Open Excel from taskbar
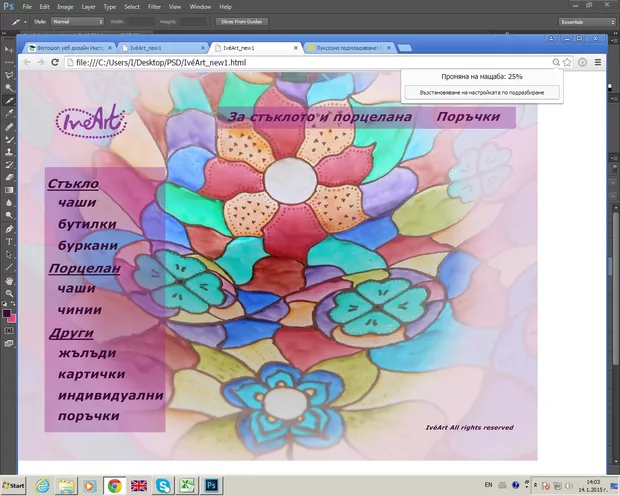This screenshot has width=620, height=496. (187, 485)
